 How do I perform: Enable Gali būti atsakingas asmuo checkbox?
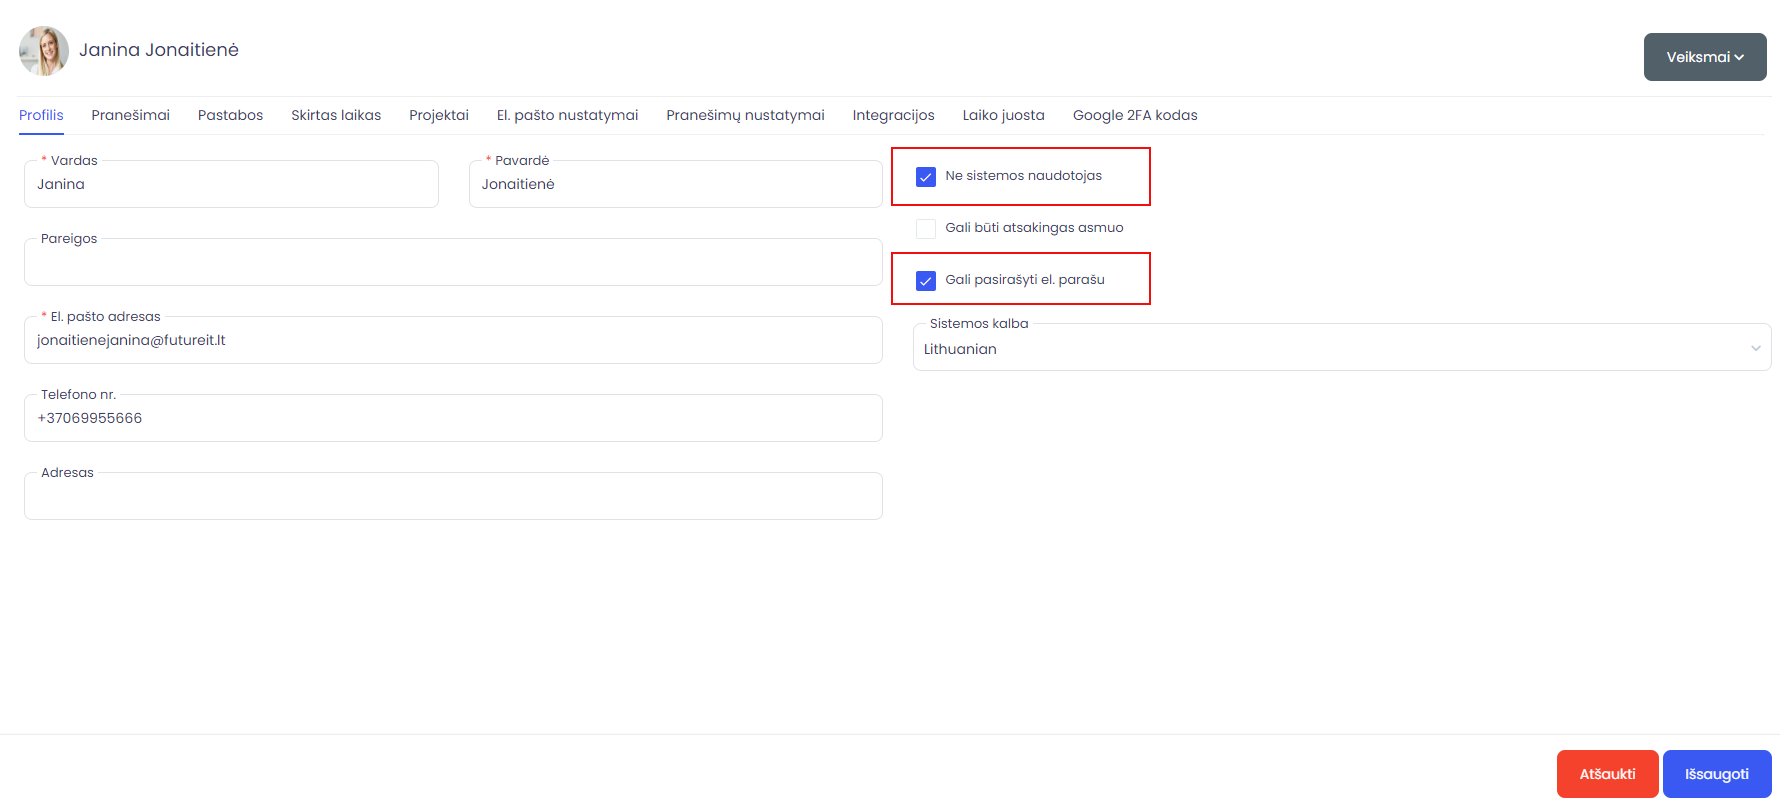tap(926, 229)
